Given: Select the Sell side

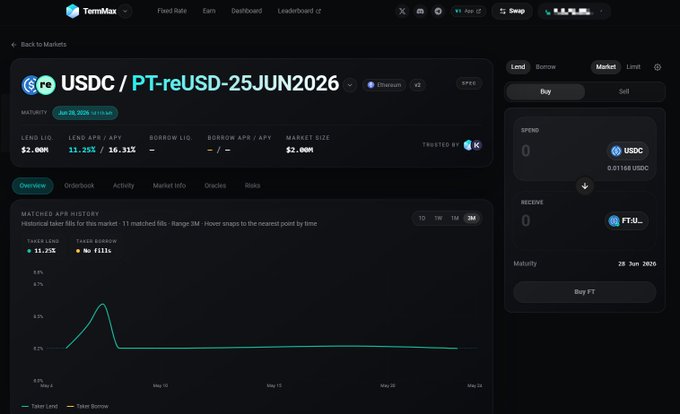Looking at the screenshot, I should click(624, 91).
